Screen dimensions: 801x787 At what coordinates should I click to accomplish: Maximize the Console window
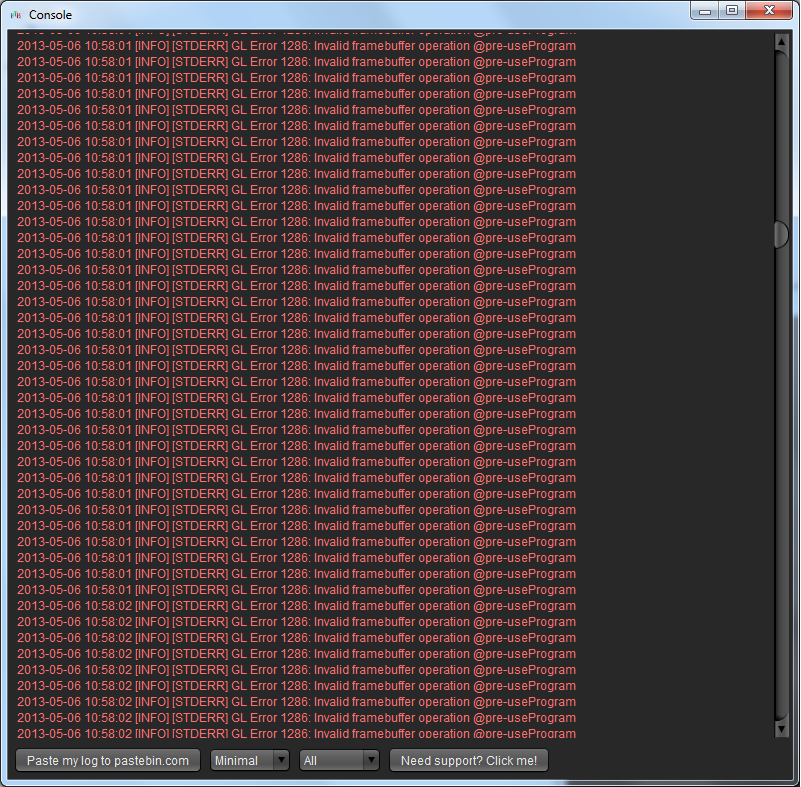click(732, 11)
